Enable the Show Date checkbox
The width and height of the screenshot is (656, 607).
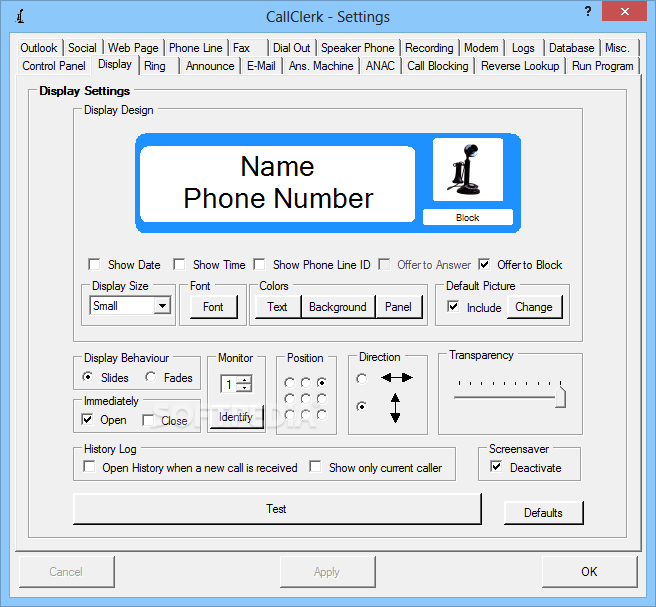[x=94, y=264]
